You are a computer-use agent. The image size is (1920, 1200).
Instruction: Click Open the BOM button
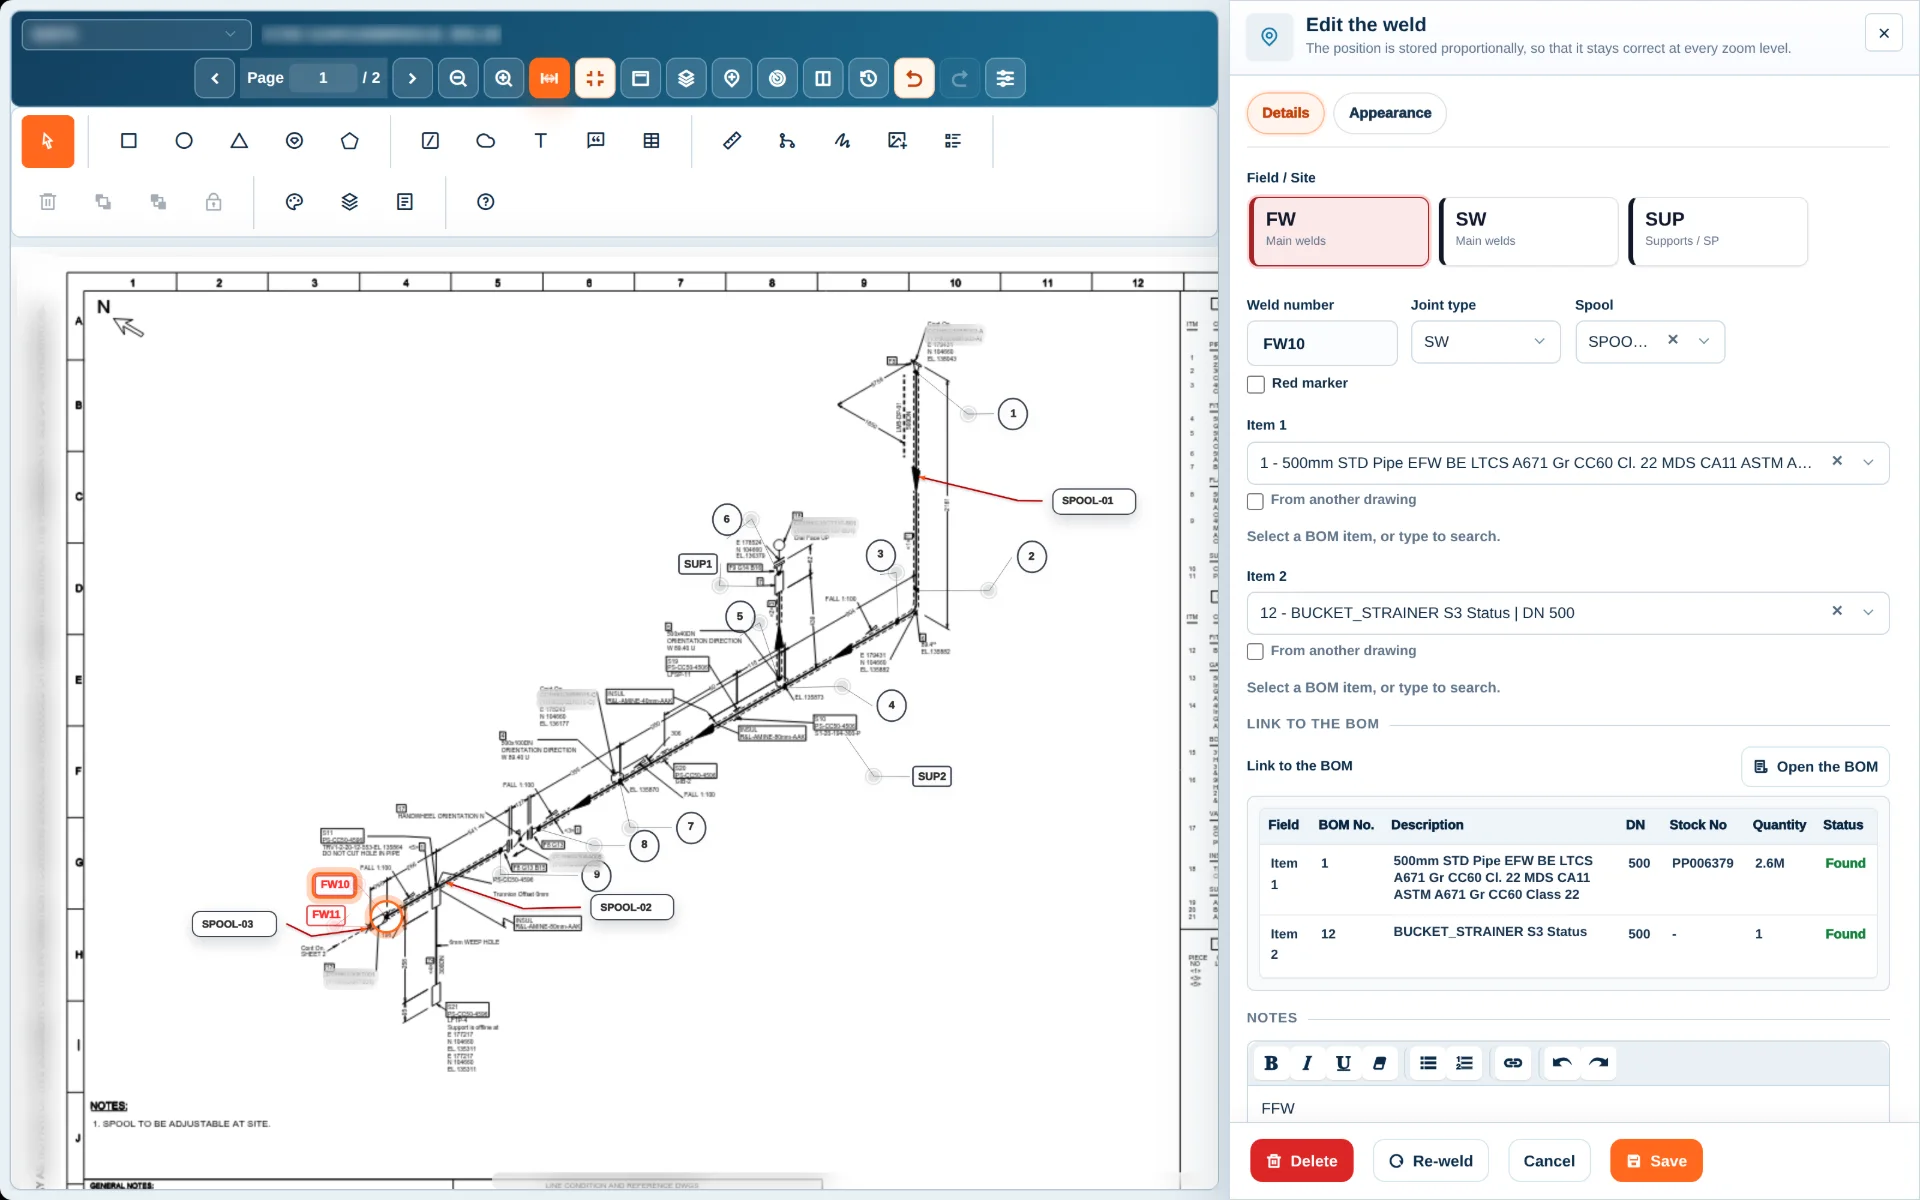1815,767
